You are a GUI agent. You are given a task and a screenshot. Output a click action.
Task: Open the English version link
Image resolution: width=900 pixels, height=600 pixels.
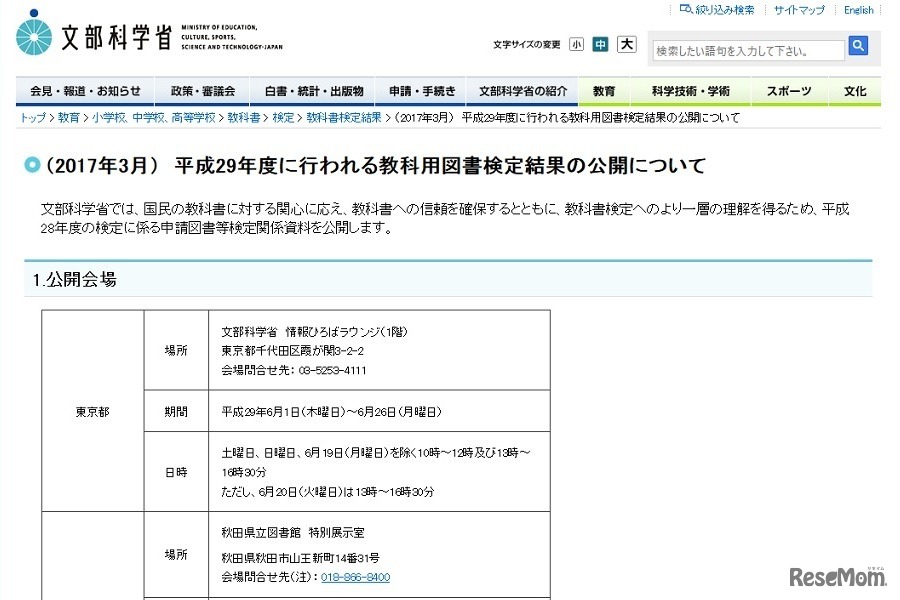point(858,9)
